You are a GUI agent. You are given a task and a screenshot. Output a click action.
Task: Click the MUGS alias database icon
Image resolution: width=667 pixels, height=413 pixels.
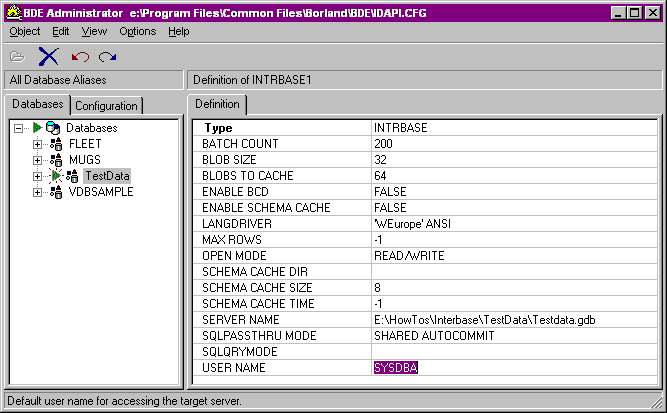[56, 160]
